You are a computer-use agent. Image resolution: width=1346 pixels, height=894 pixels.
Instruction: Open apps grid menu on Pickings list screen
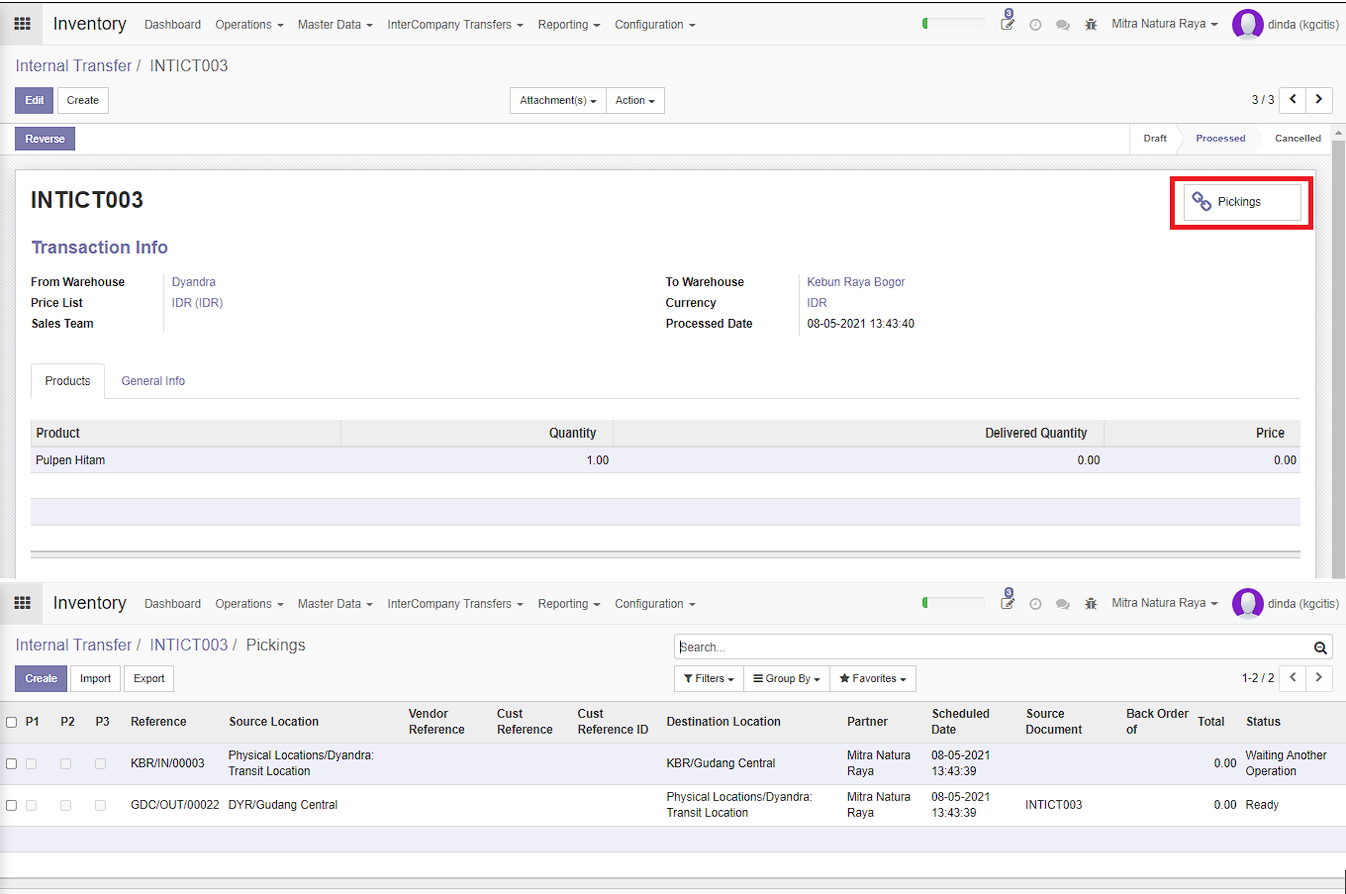pyautogui.click(x=22, y=603)
